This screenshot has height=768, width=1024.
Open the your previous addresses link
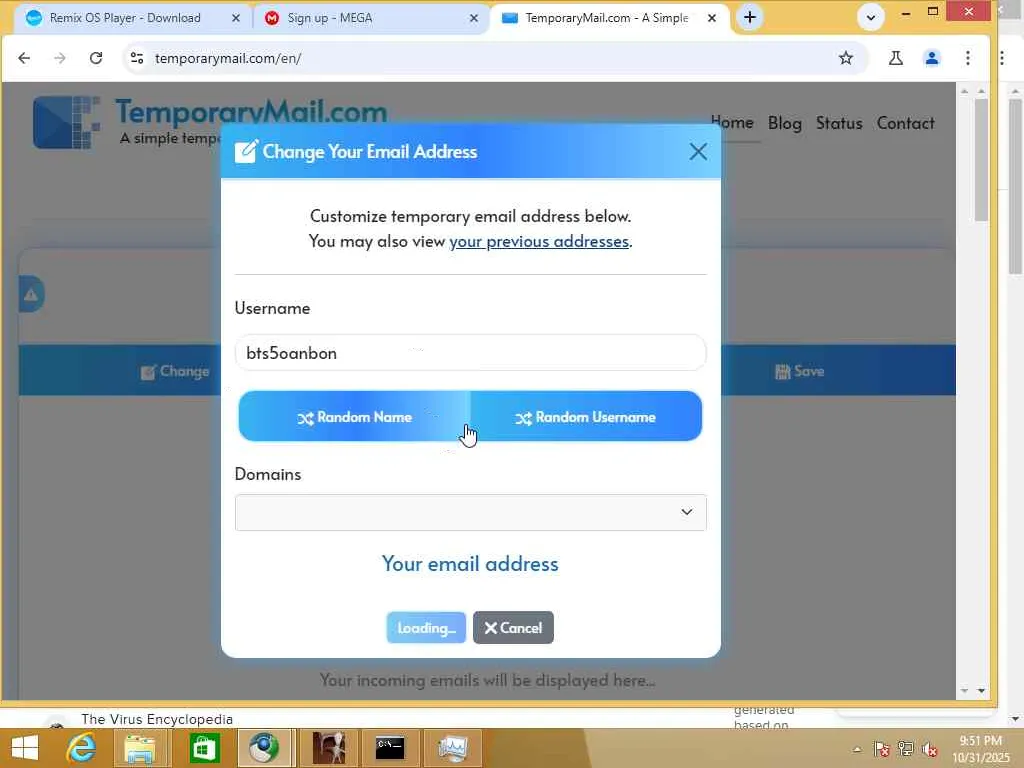point(539,241)
